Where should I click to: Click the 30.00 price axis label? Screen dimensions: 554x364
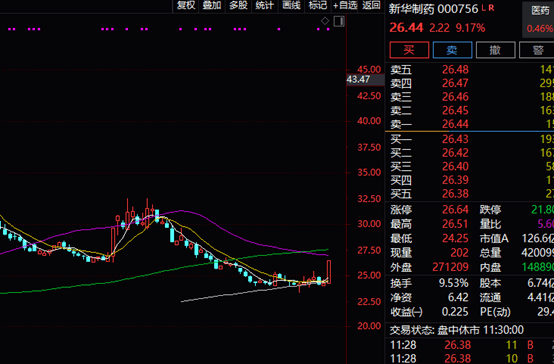pos(369,224)
